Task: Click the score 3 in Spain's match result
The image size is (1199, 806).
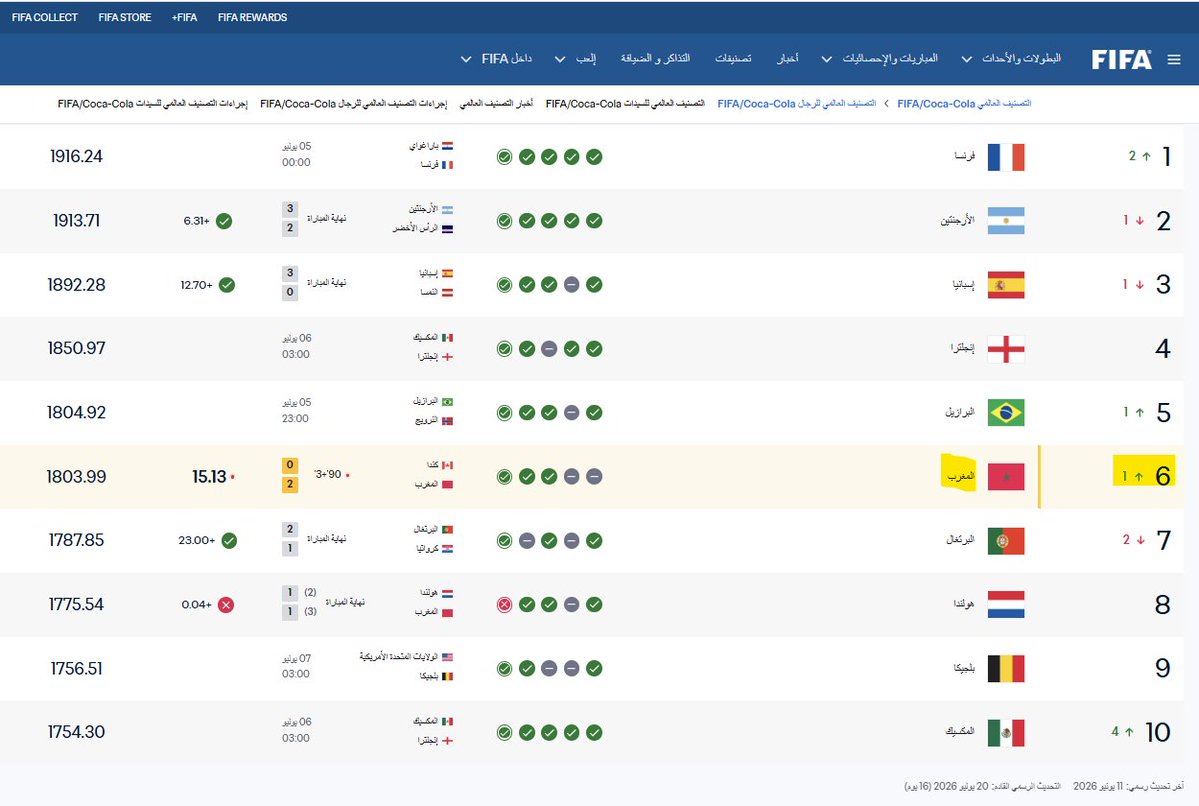Action: (290, 273)
